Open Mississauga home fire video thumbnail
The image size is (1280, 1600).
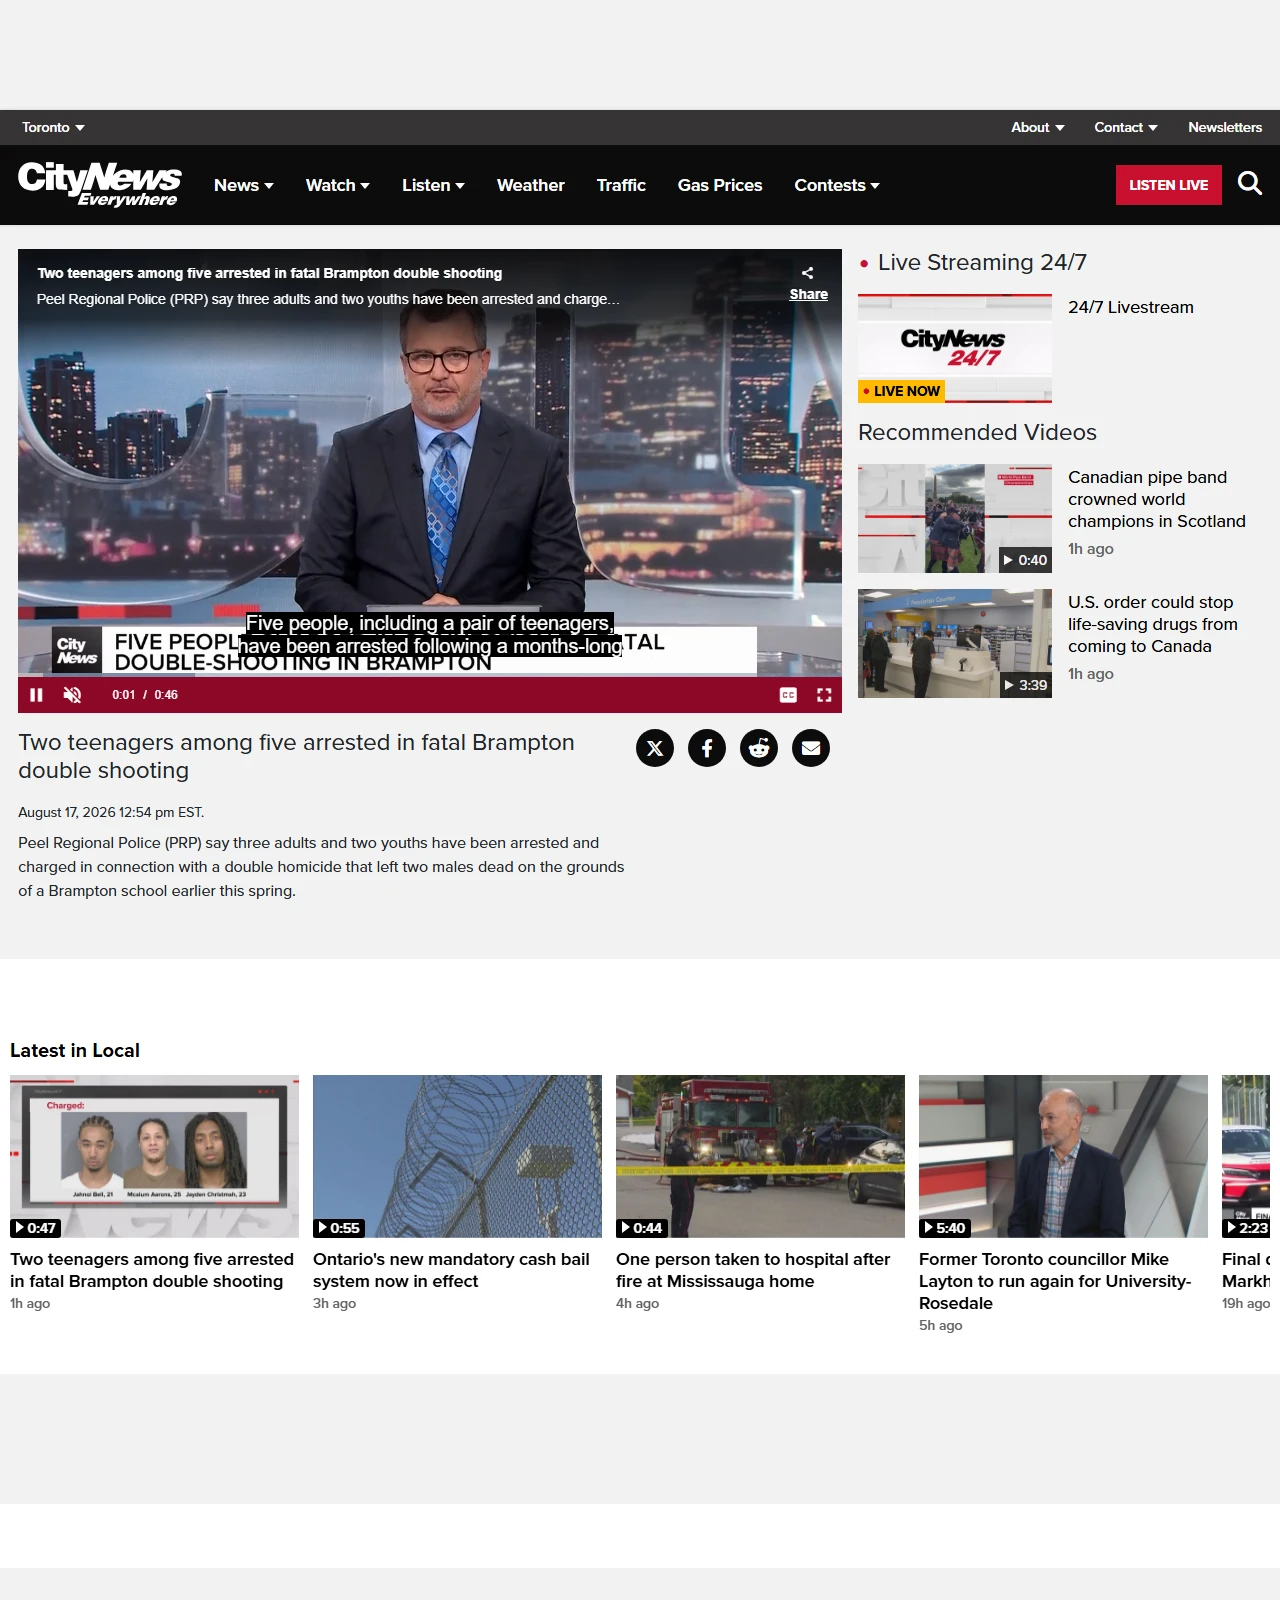(760, 1156)
